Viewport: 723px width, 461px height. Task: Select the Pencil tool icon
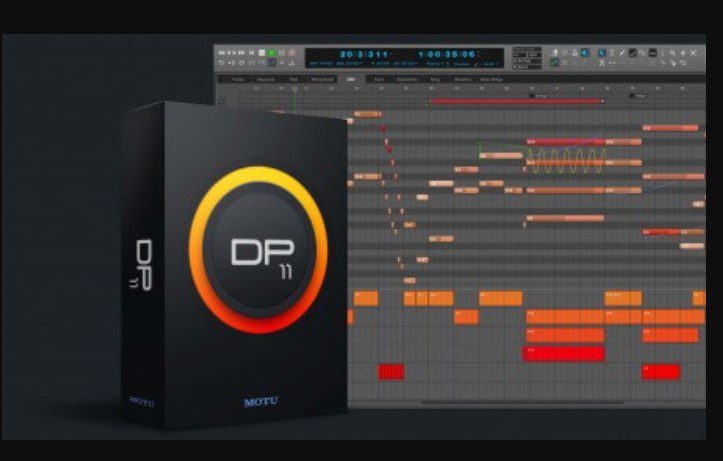point(622,53)
